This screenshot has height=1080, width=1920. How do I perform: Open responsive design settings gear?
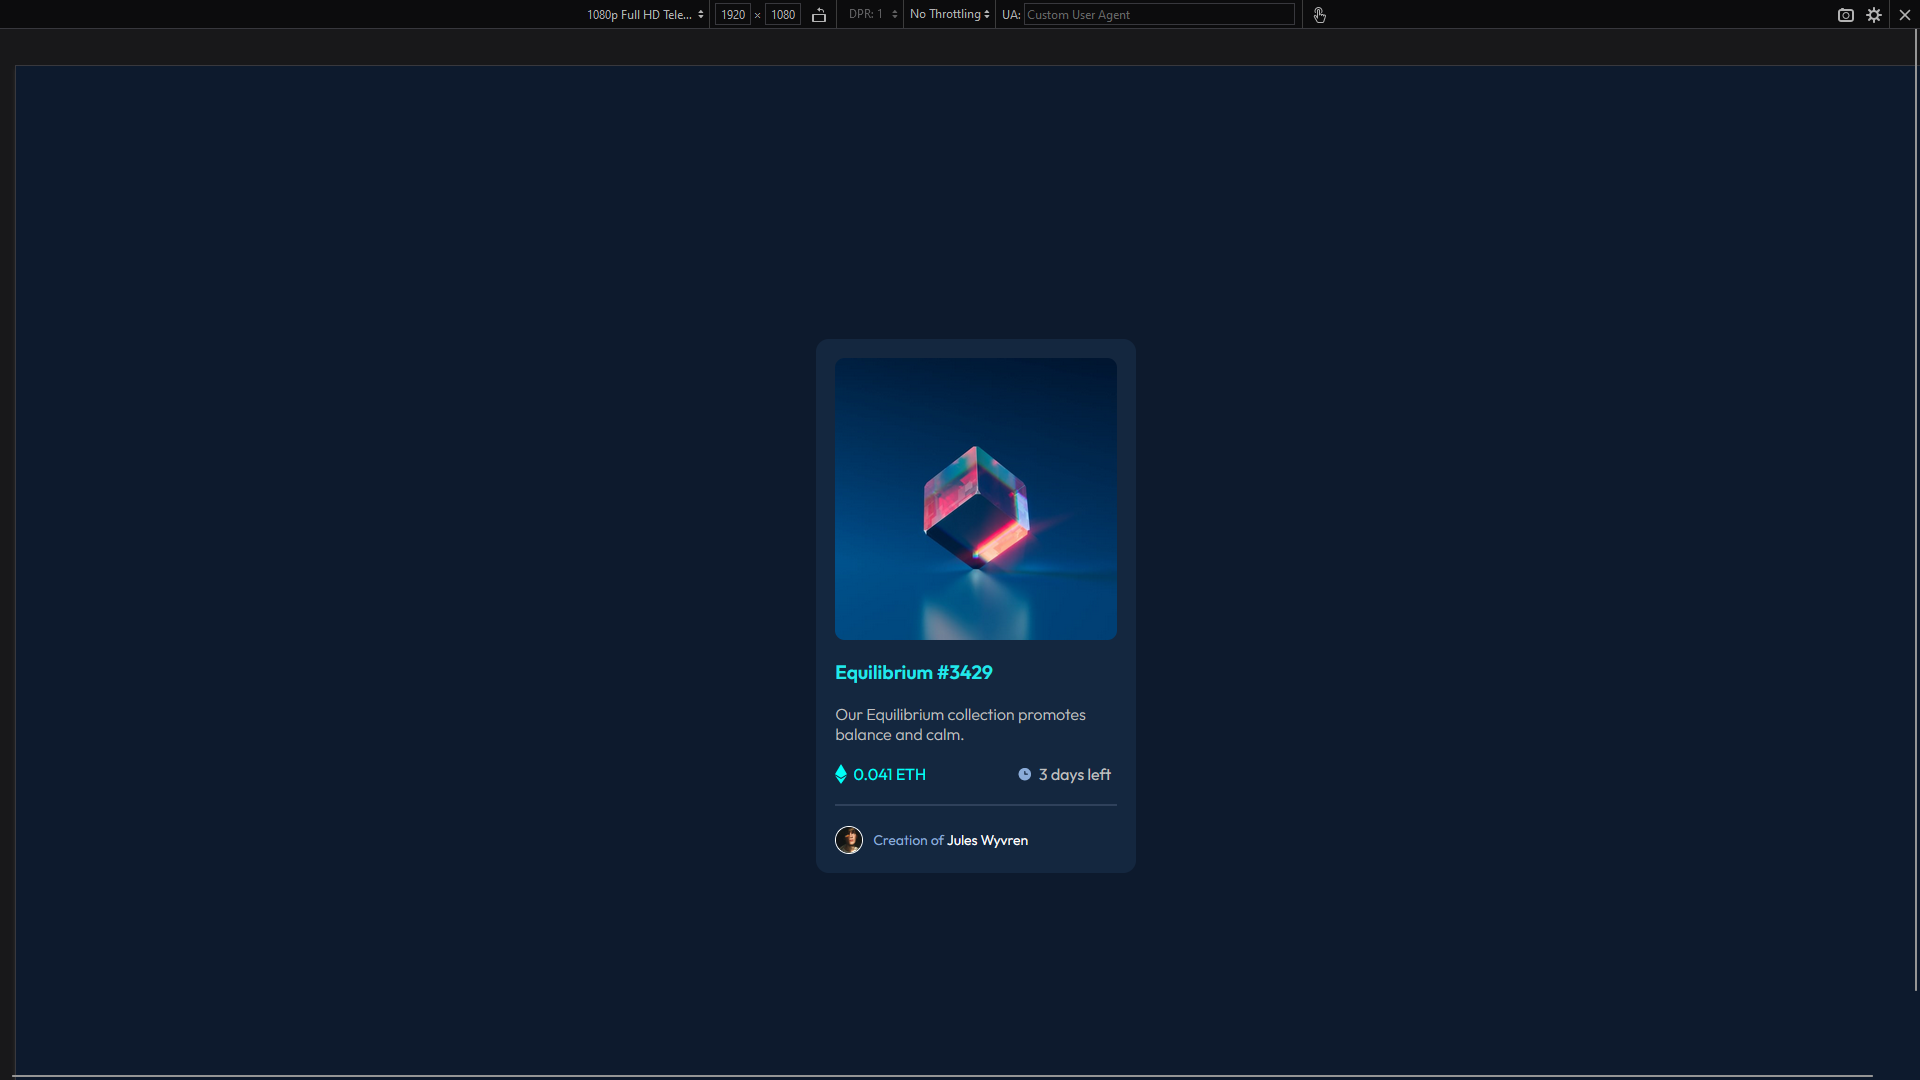pyautogui.click(x=1874, y=15)
